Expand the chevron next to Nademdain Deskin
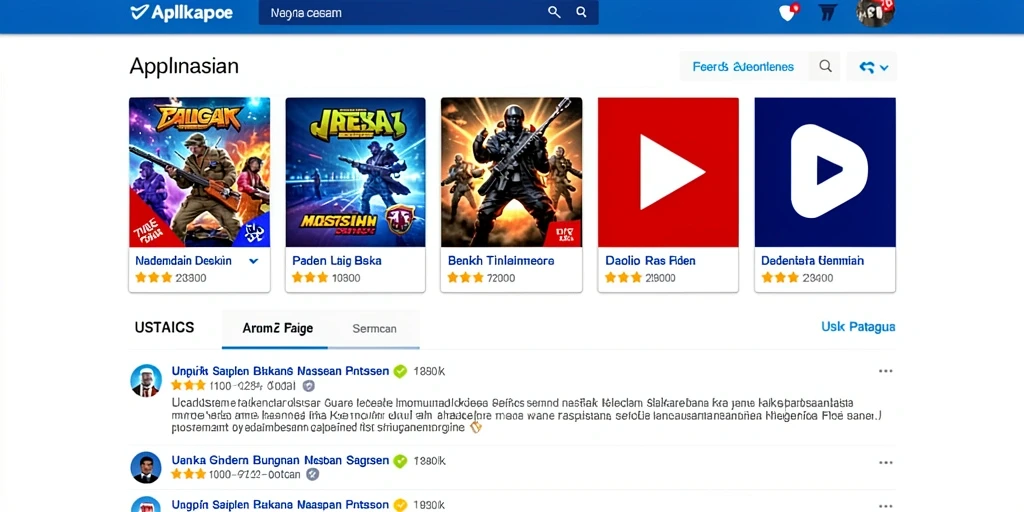1024x512 pixels. (x=254, y=261)
